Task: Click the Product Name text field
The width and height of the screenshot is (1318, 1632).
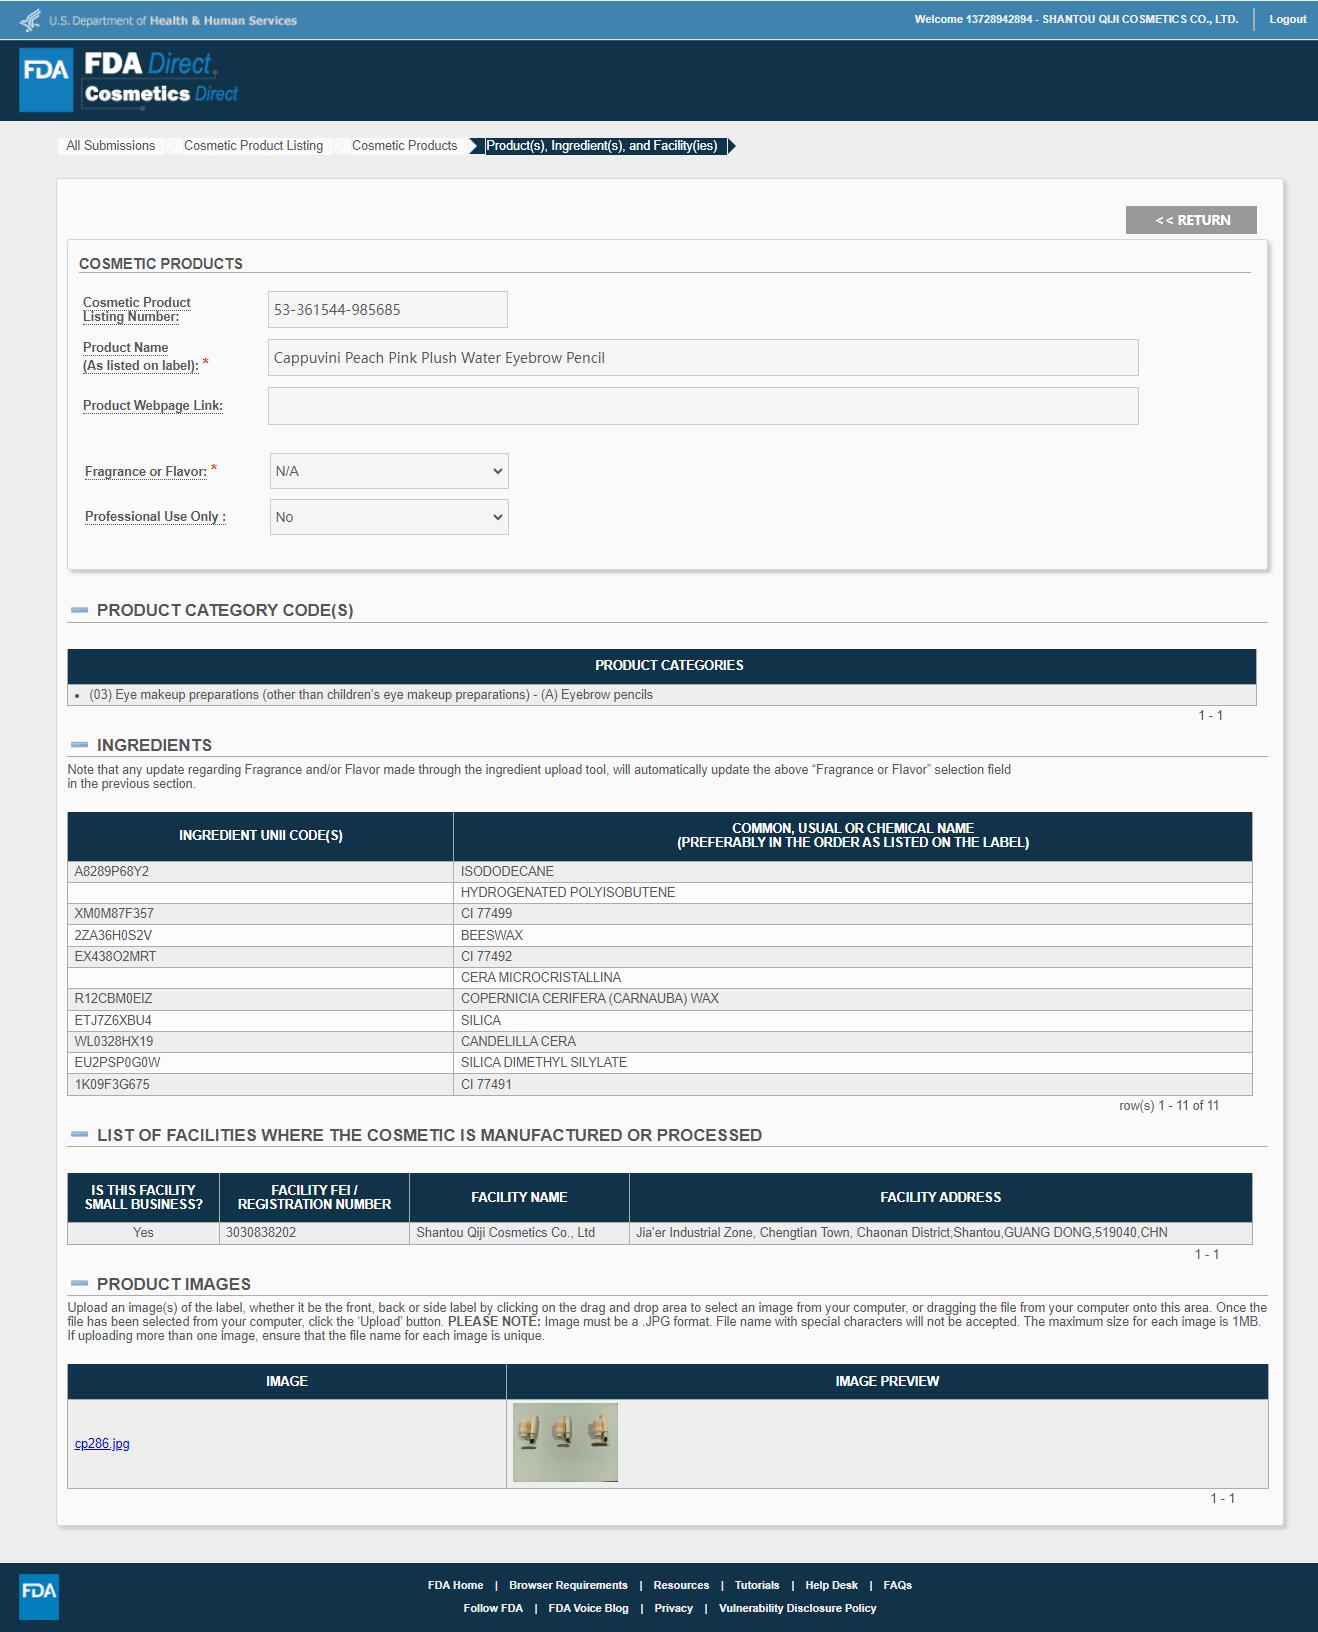Action: pyautogui.click(x=702, y=358)
